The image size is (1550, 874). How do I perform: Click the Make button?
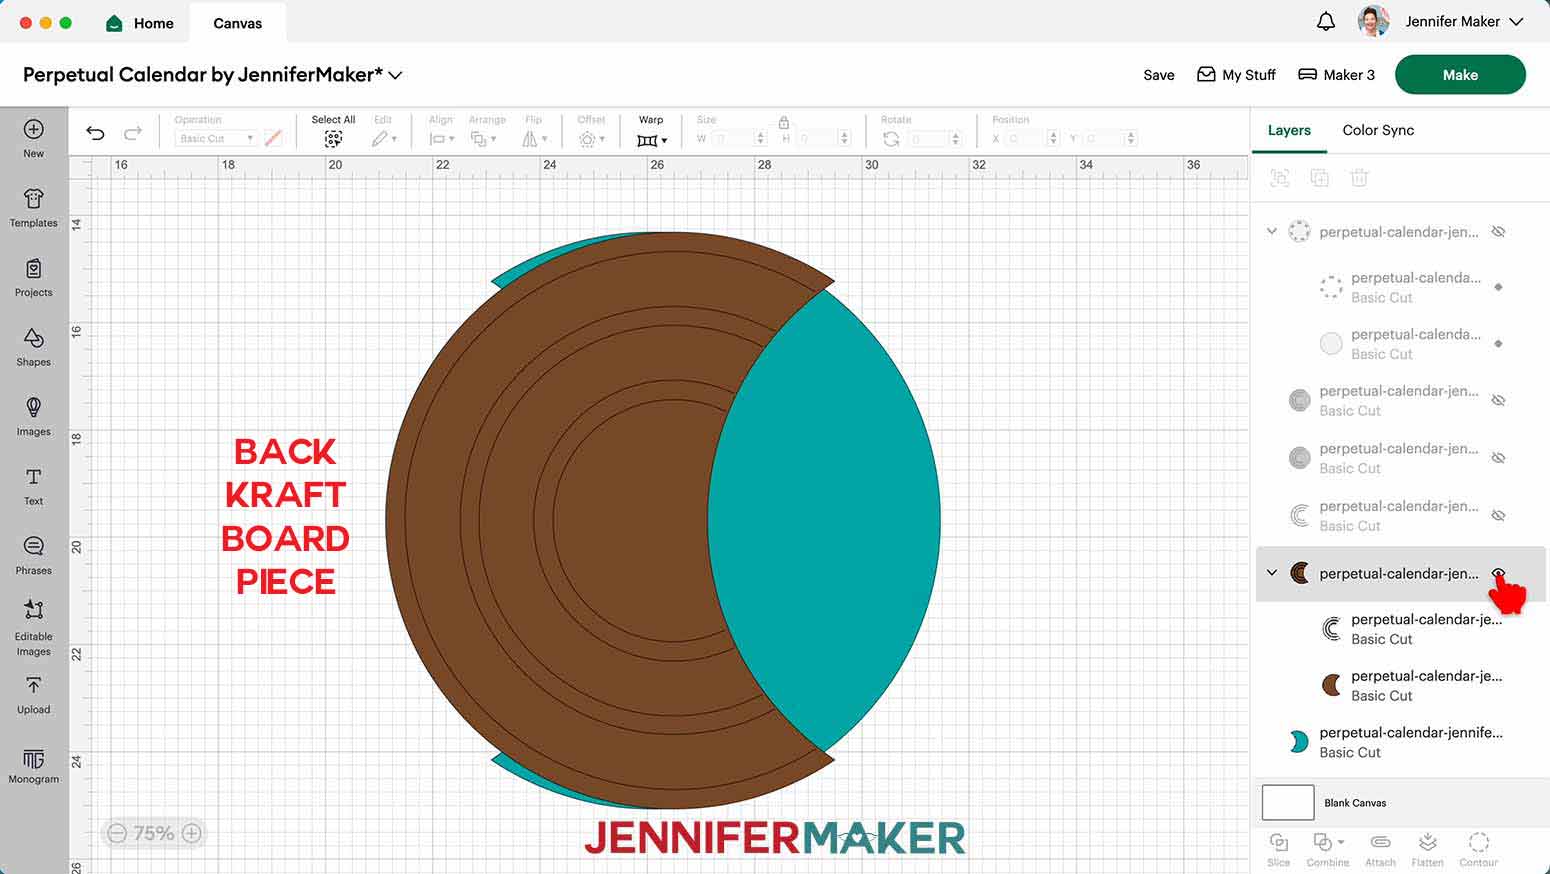[x=1460, y=75]
